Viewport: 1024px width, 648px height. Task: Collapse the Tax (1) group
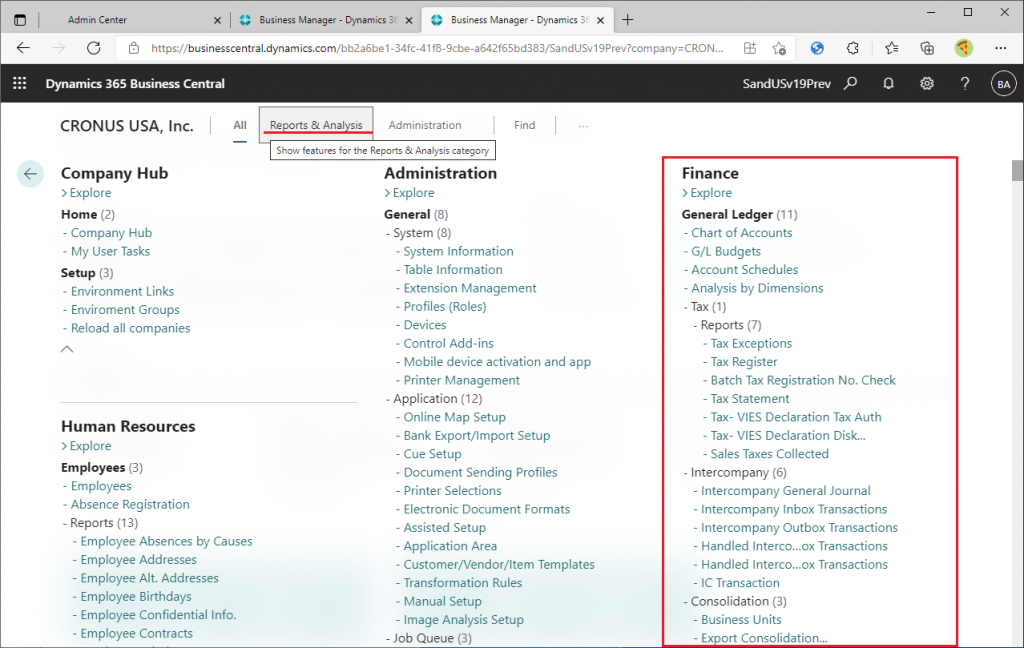point(704,306)
